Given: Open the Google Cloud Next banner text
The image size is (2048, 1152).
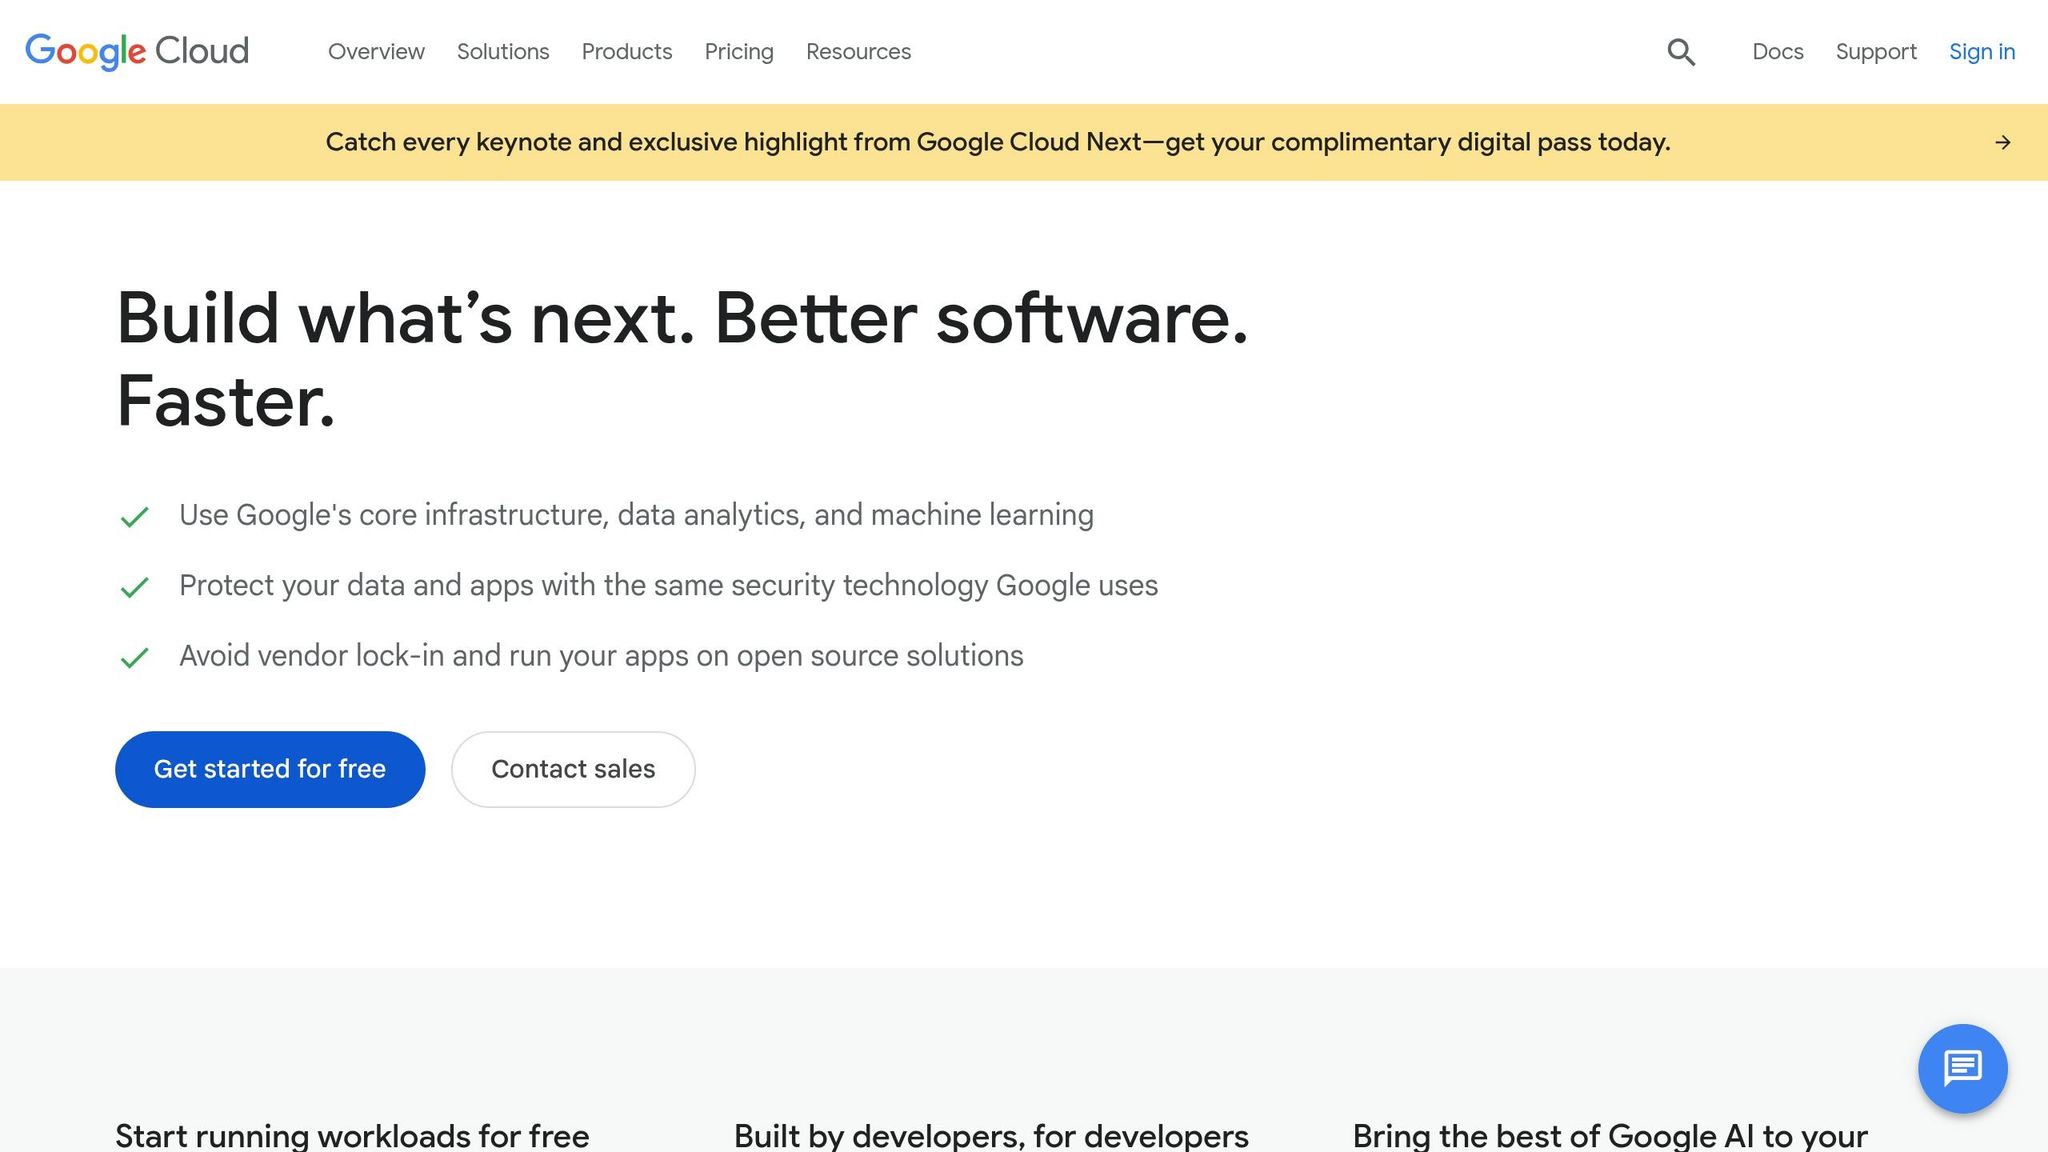Looking at the screenshot, I should (x=998, y=142).
